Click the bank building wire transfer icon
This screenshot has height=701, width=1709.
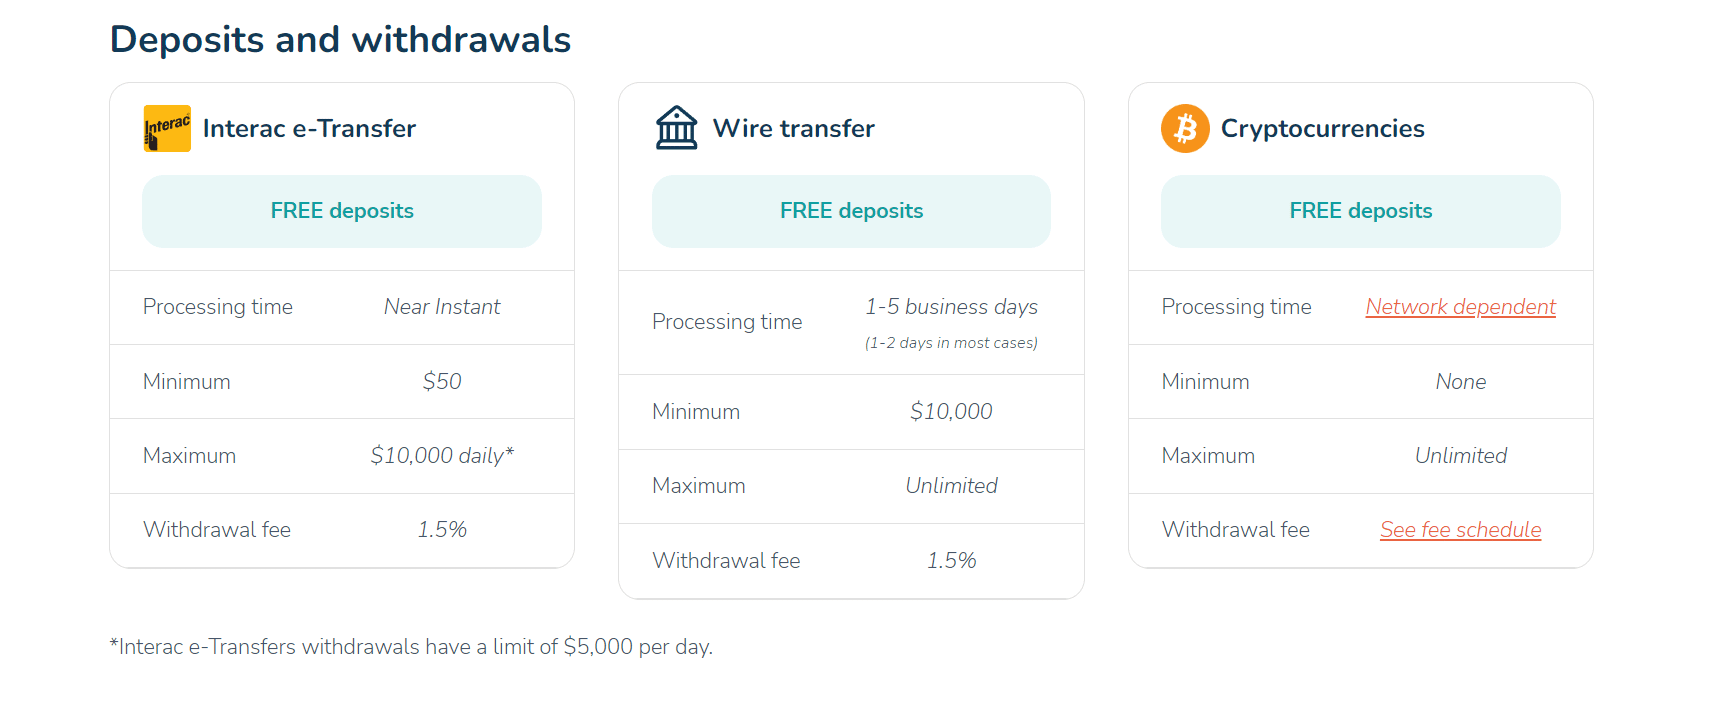tap(677, 128)
